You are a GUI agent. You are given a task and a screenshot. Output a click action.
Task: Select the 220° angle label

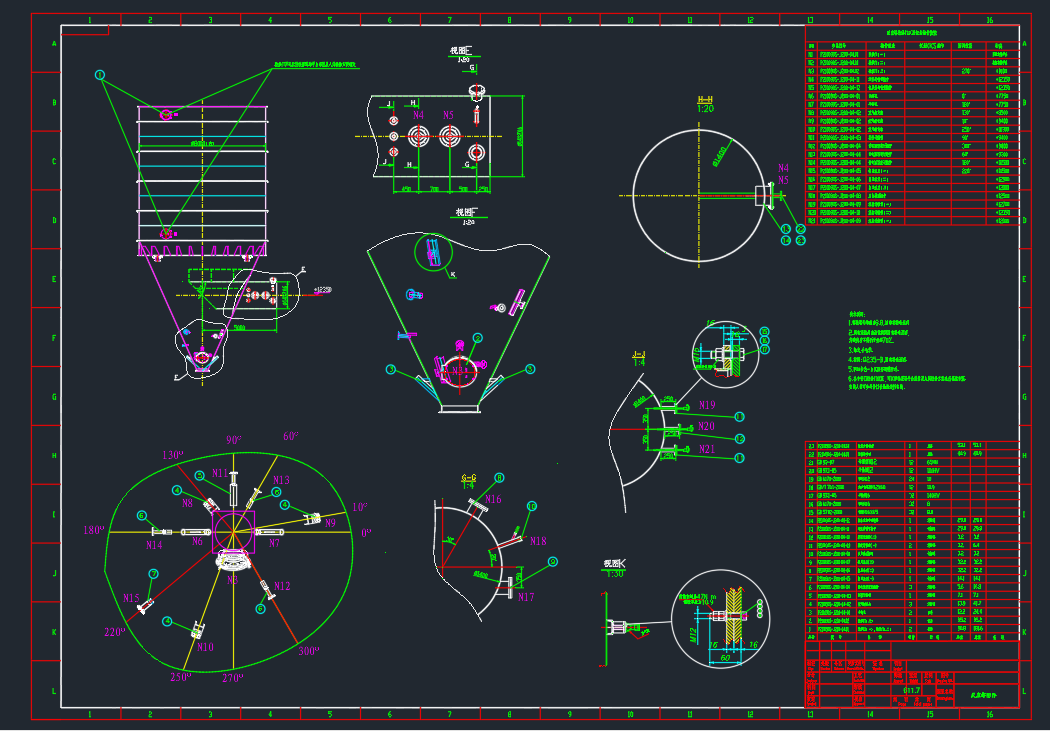pyautogui.click(x=114, y=631)
